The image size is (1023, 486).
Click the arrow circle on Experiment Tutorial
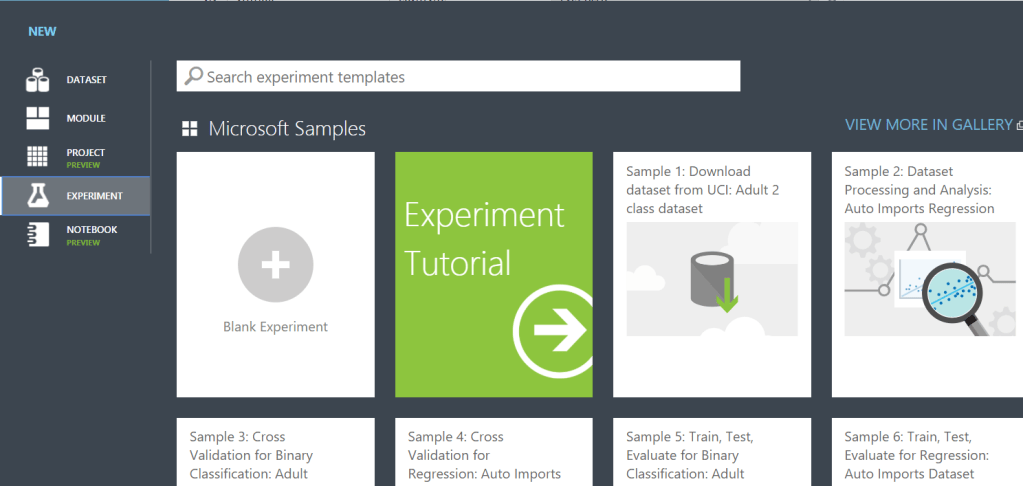coord(553,329)
